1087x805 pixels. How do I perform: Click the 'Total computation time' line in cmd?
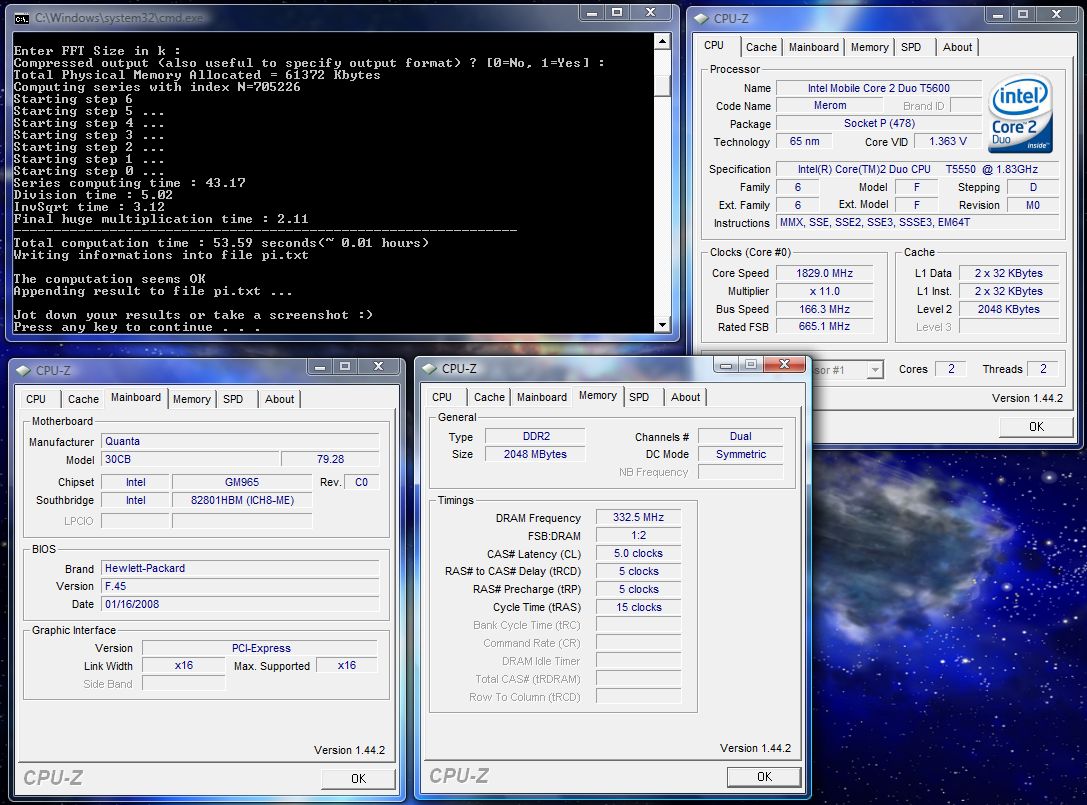[221, 243]
